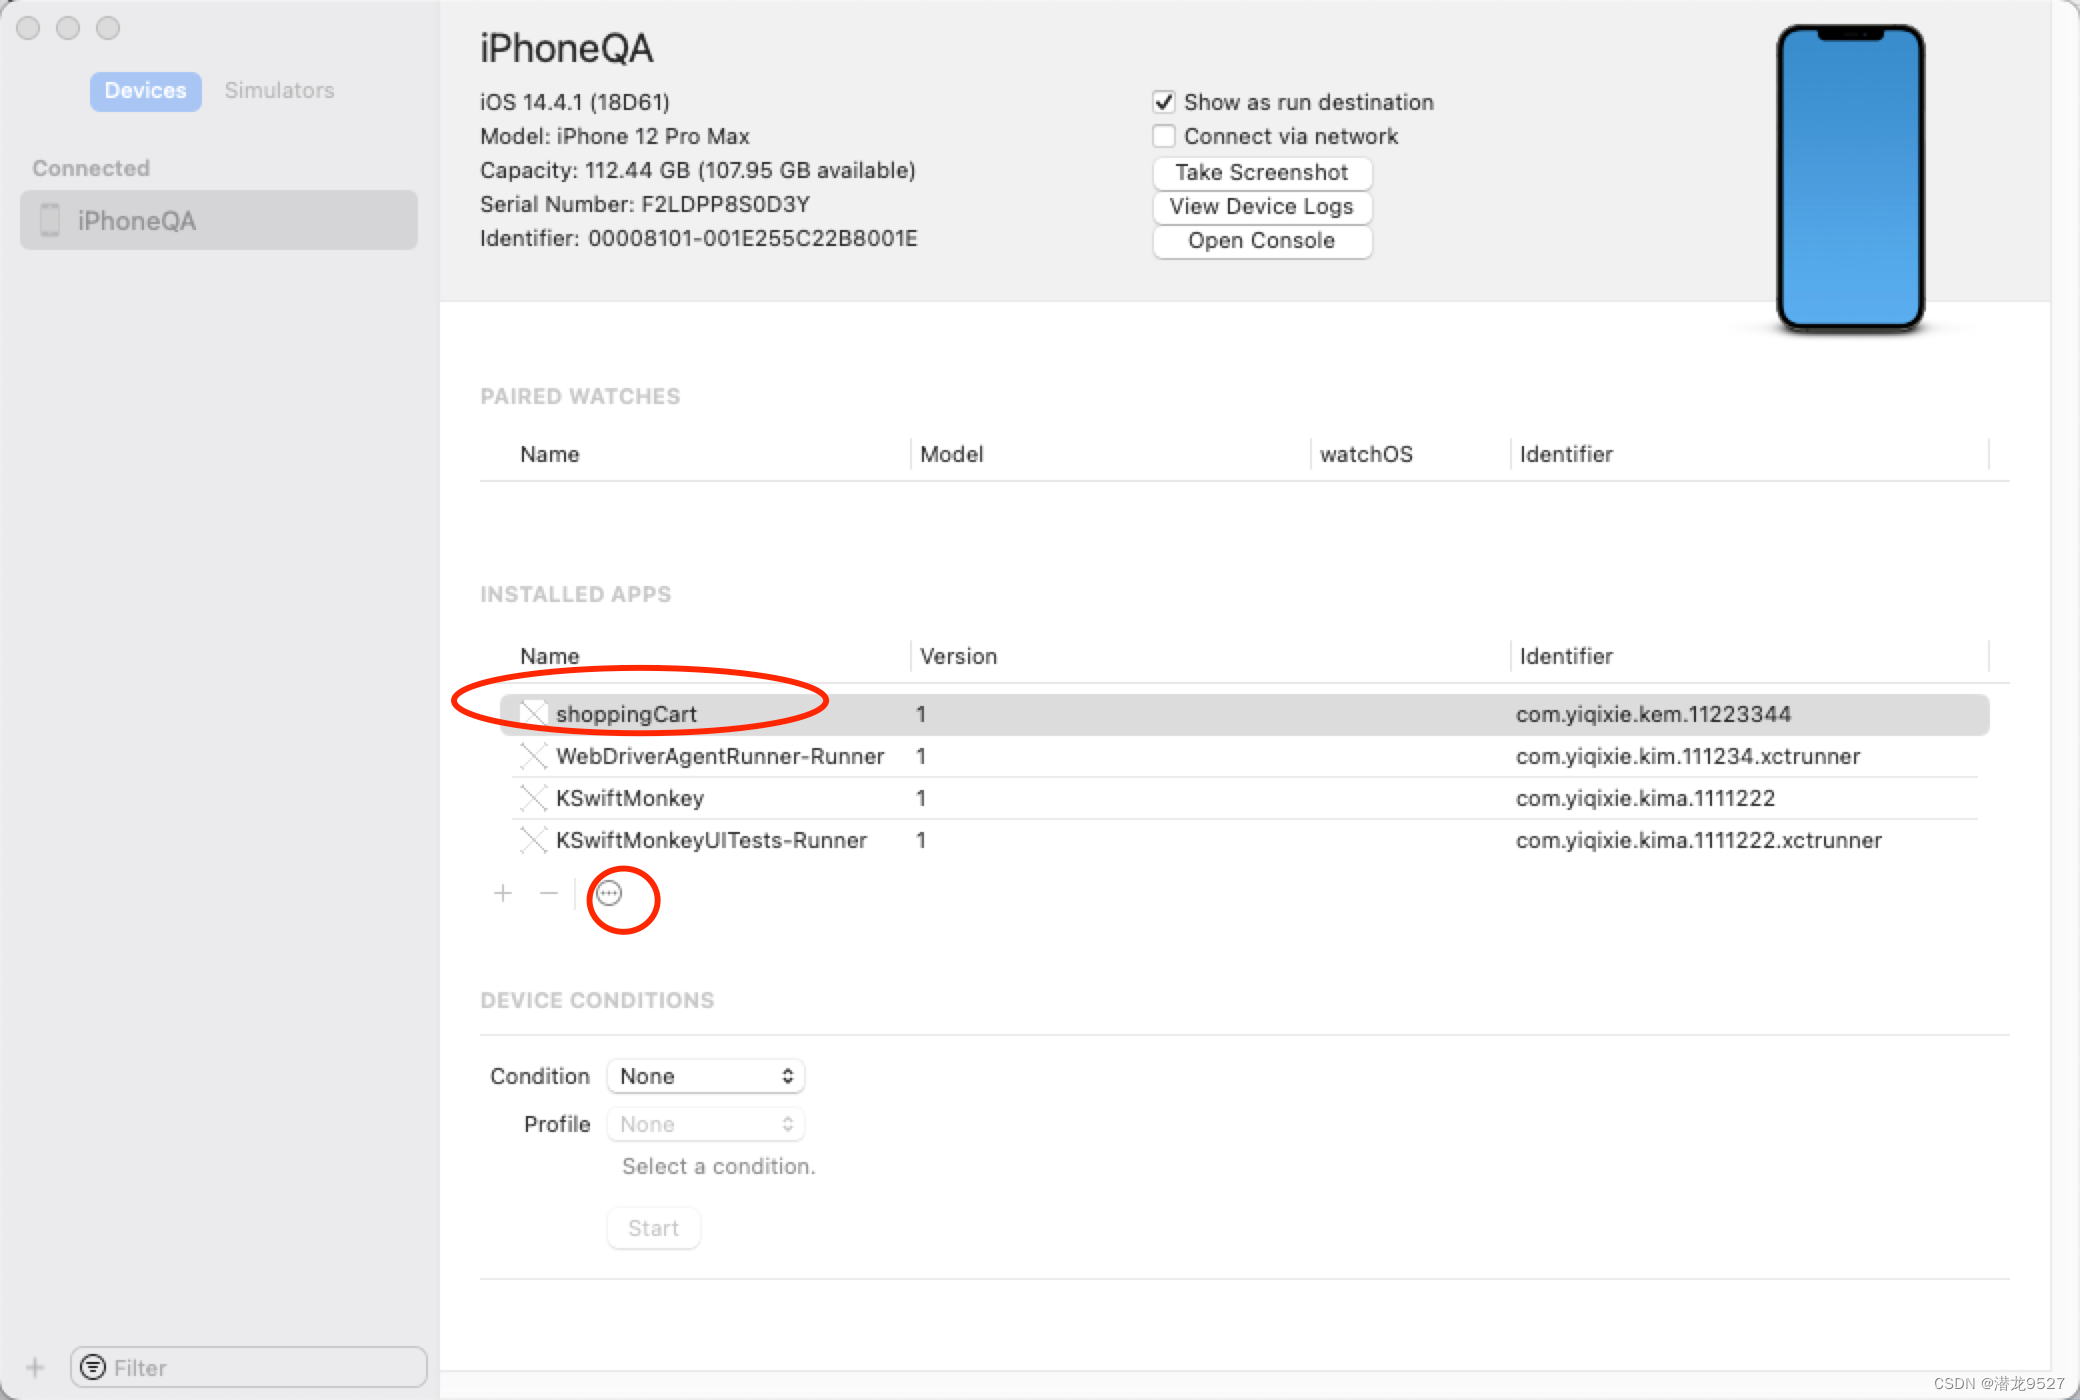The height and width of the screenshot is (1400, 2080).
Task: Switch to the Simulators tab
Action: click(x=279, y=90)
